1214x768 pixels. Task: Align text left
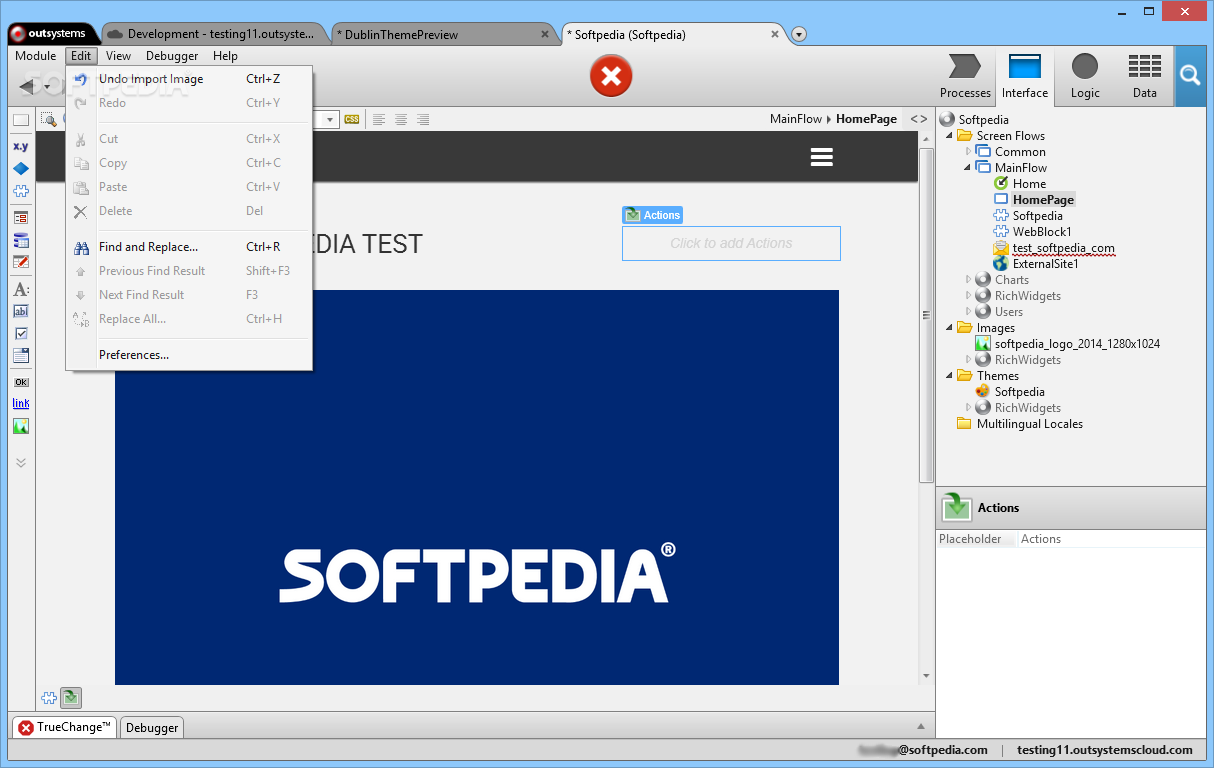click(x=379, y=119)
